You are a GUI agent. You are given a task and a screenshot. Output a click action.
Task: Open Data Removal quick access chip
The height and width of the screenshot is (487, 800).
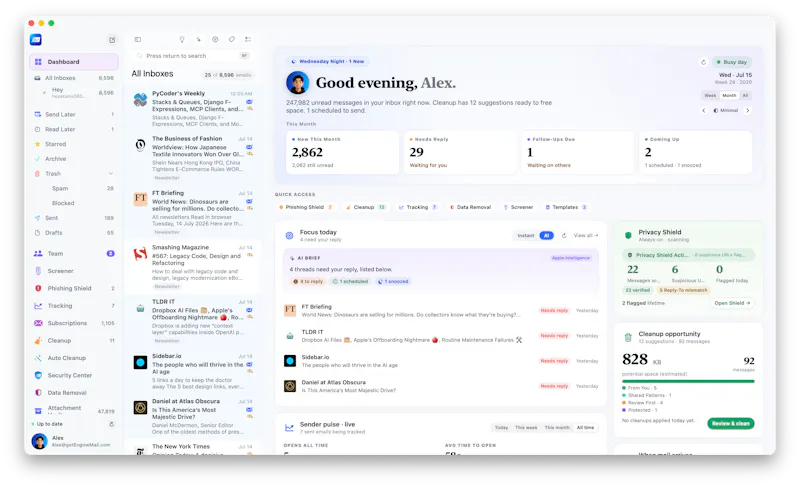pyautogui.click(x=470, y=207)
